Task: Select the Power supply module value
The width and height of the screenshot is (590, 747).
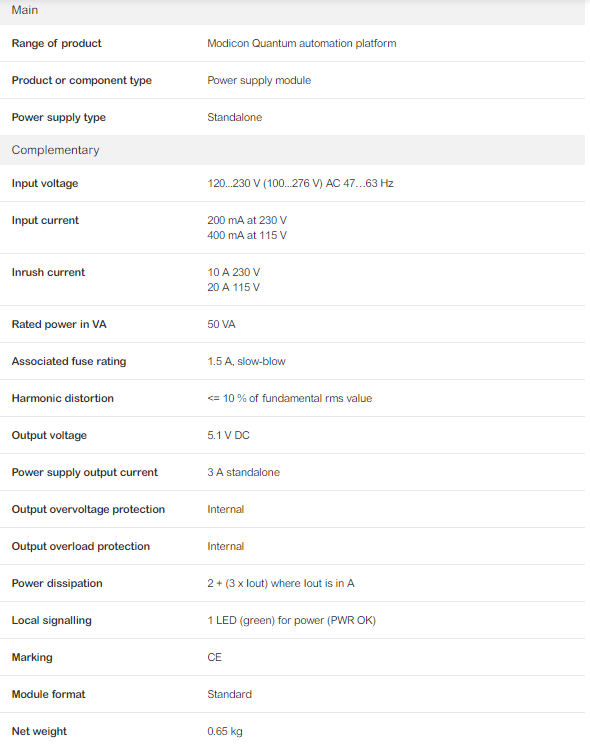Action: (259, 81)
